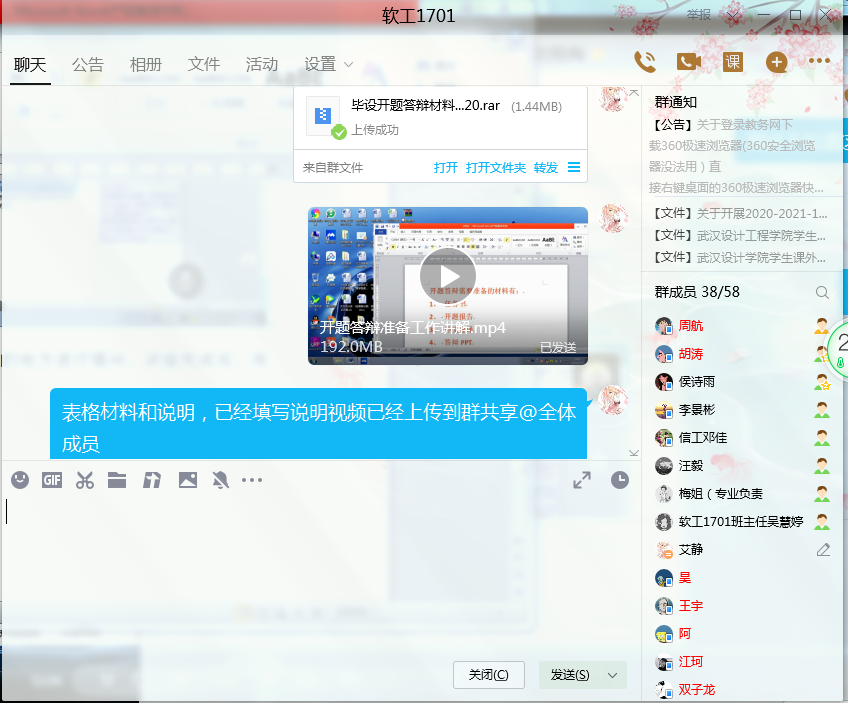This screenshot has height=703, width=848.
Task: Open message history clock icon
Action: coord(620,480)
